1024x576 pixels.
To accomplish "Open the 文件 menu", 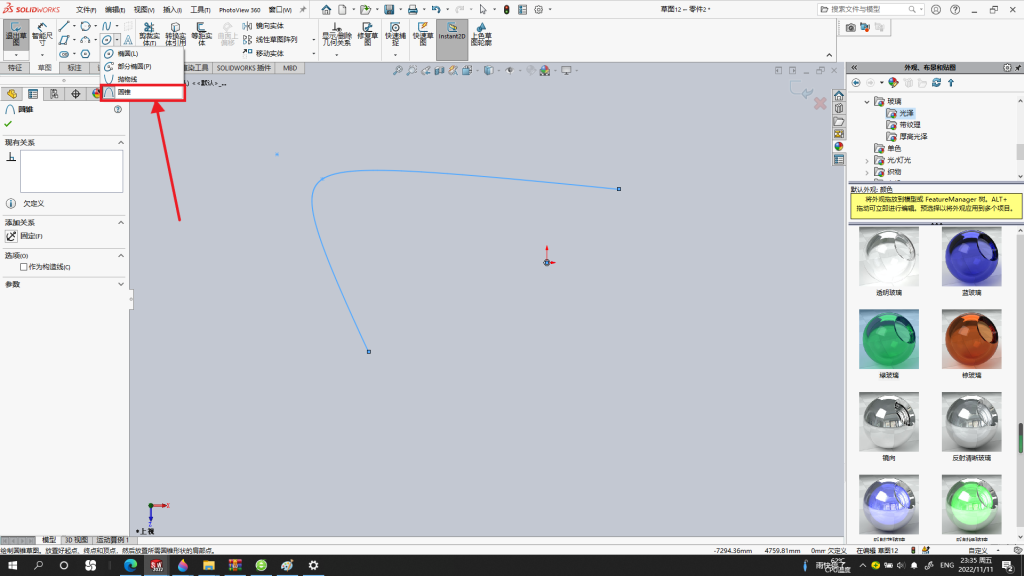I will (x=86, y=10).
